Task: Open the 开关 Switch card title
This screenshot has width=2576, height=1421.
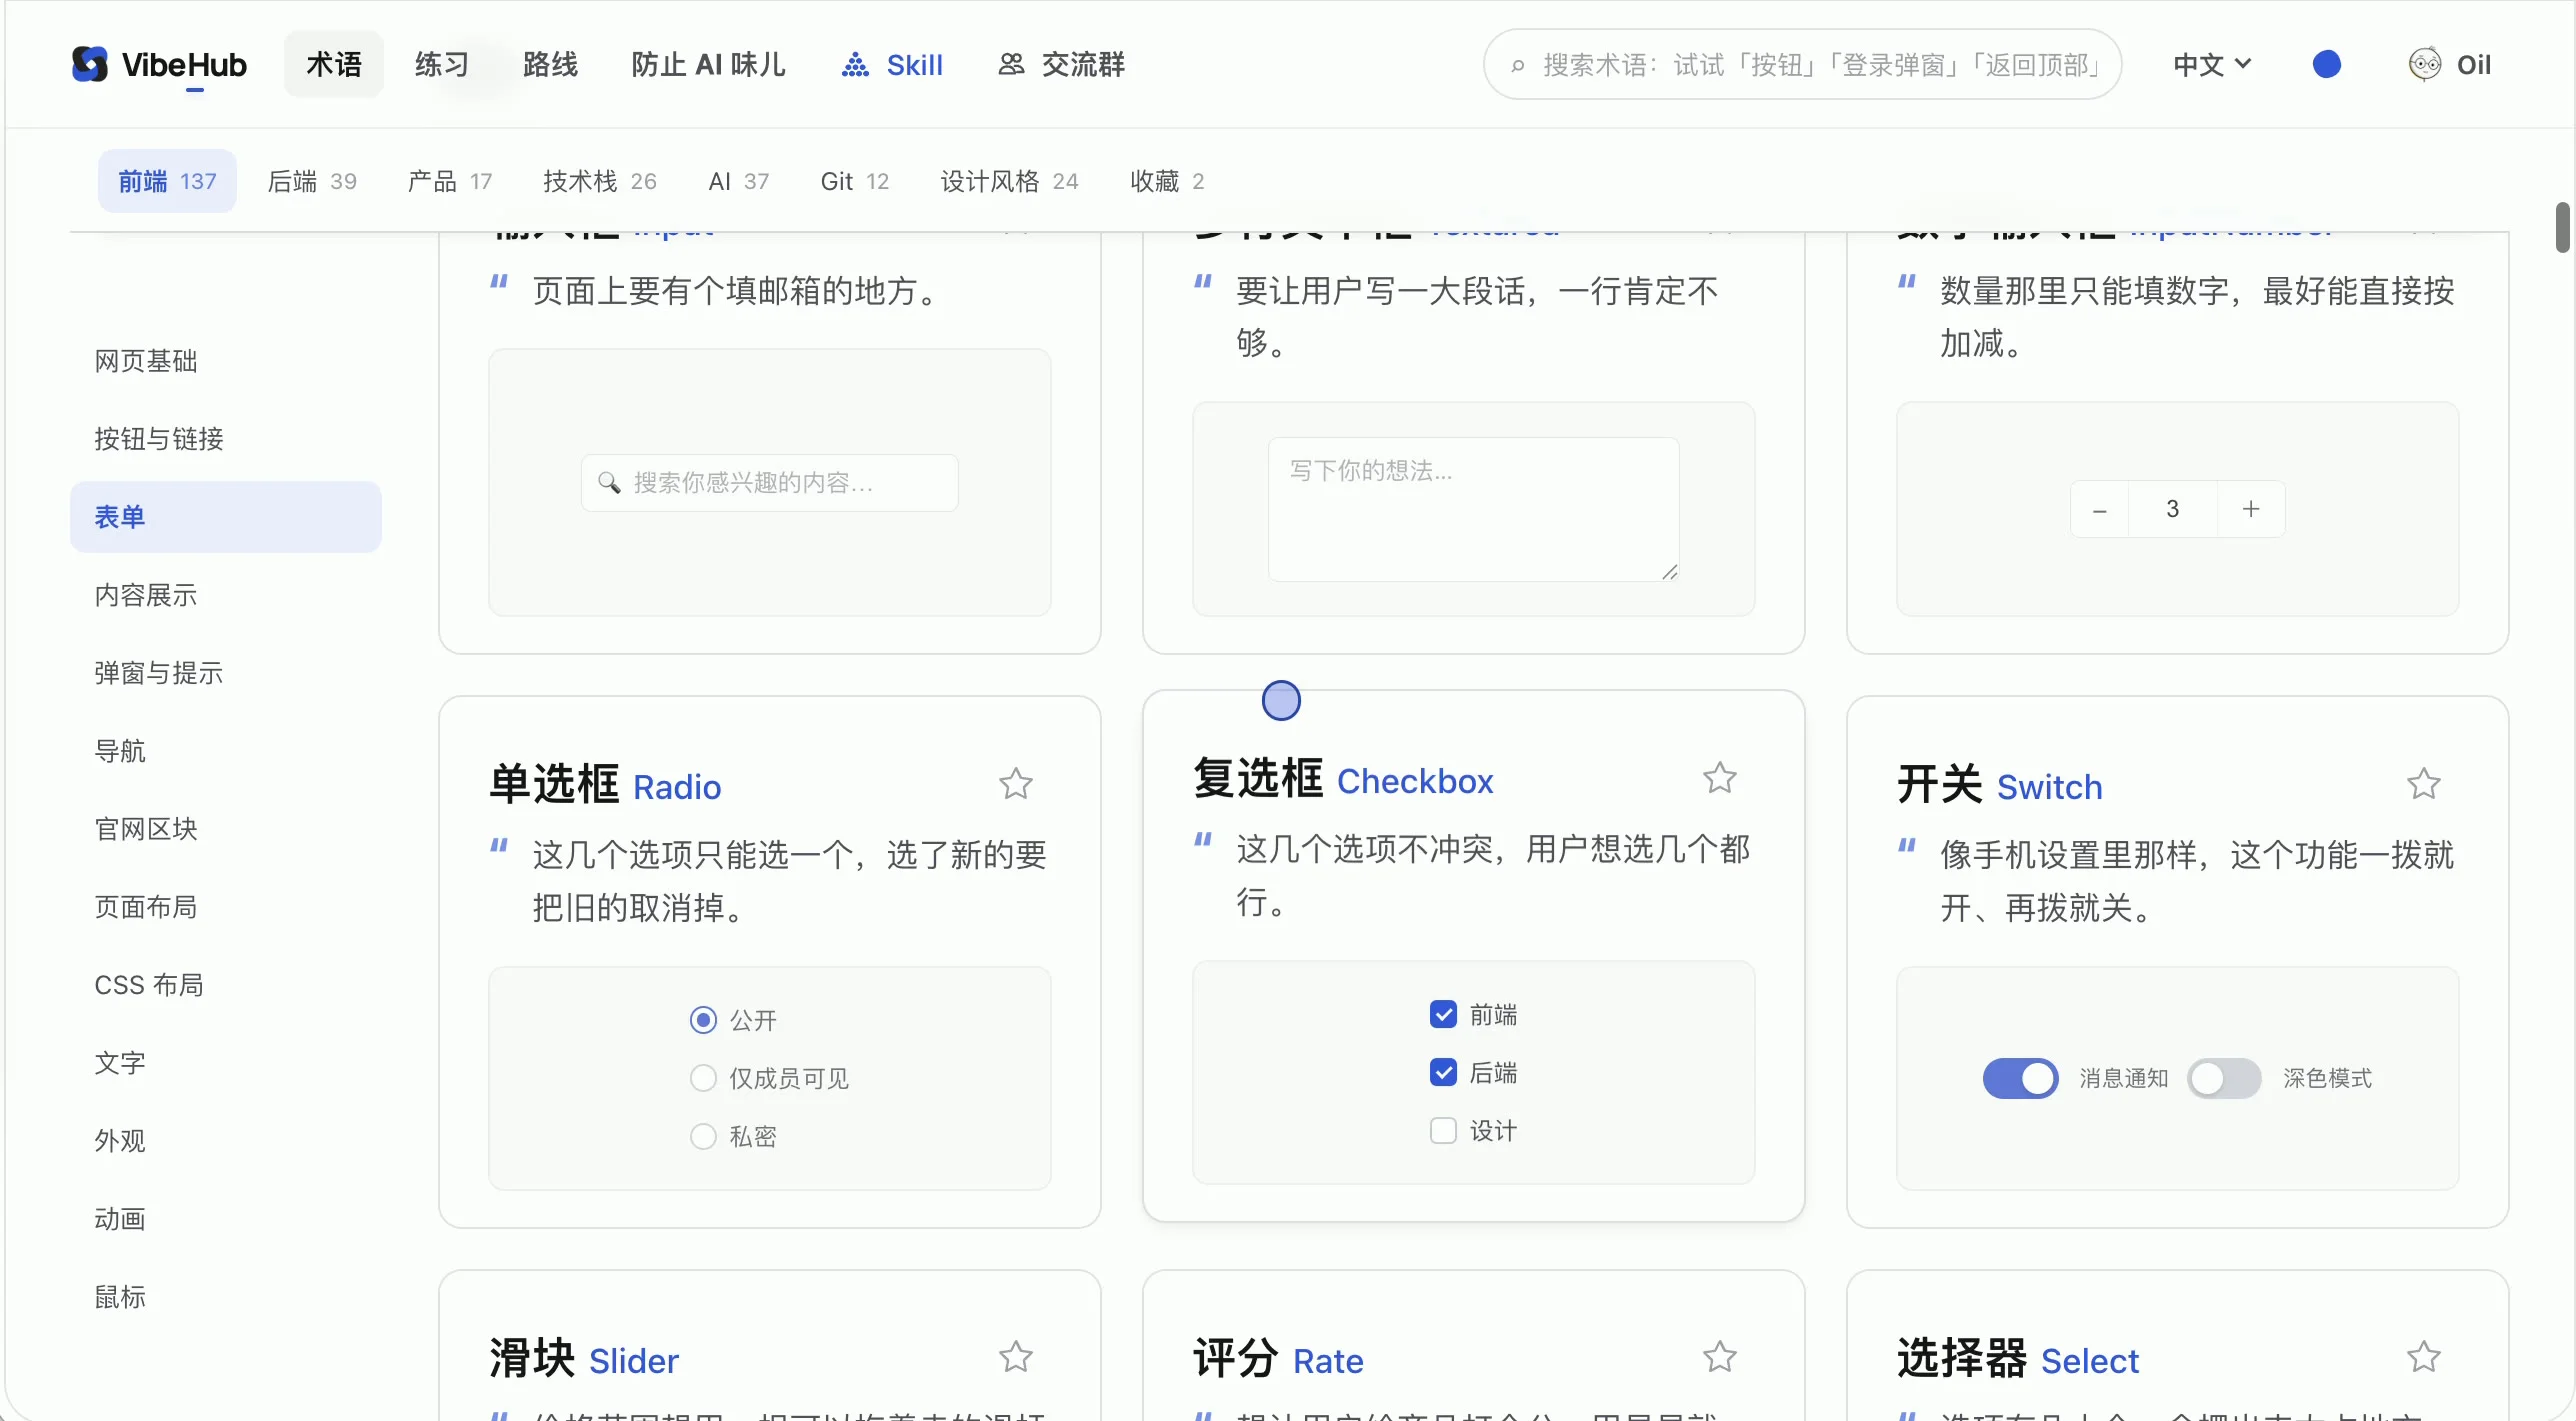Action: [x=2000, y=785]
